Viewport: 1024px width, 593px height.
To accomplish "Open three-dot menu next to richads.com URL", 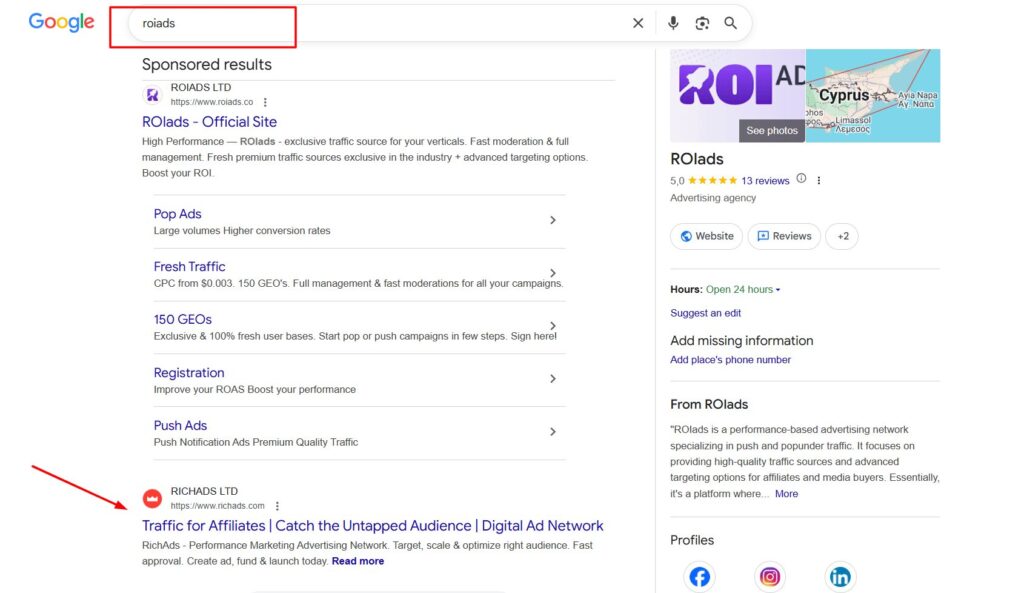I will click(277, 505).
